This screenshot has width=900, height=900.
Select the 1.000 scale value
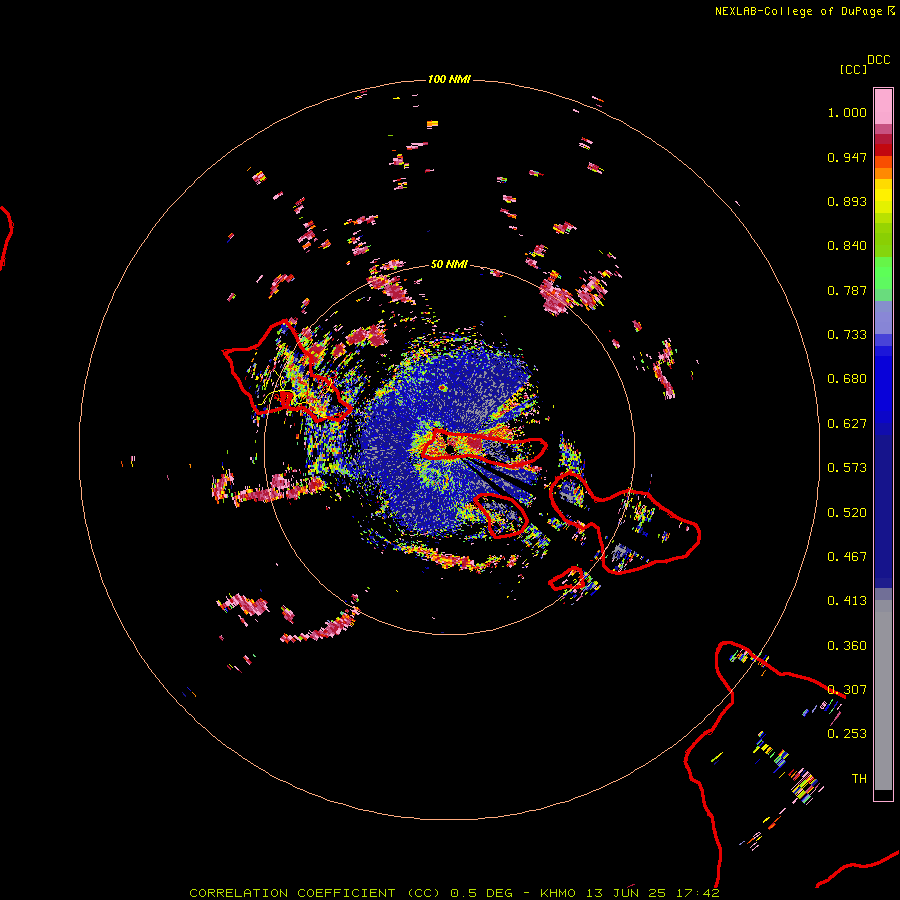click(847, 112)
